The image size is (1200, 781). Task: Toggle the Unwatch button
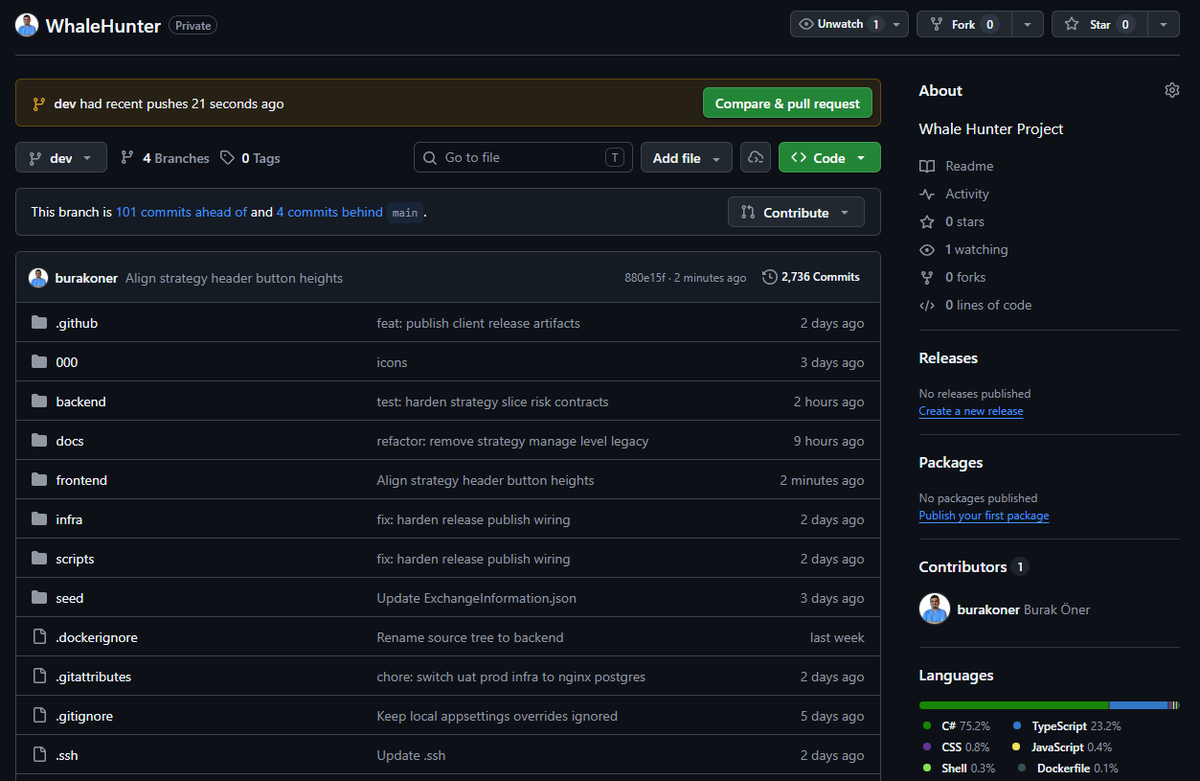(838, 24)
